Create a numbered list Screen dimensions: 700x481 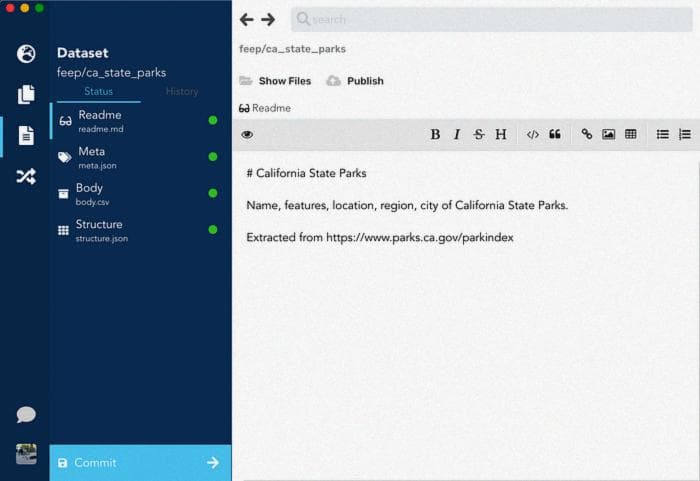(x=685, y=134)
